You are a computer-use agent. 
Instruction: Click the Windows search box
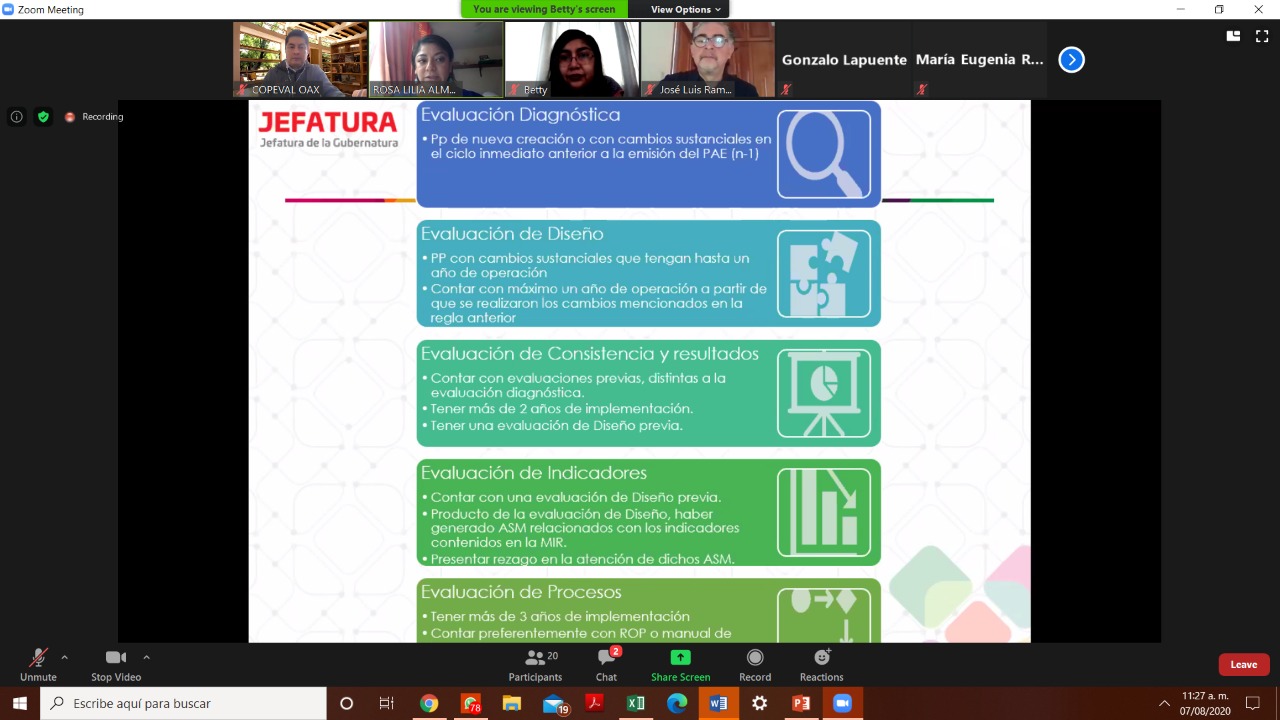(x=184, y=703)
